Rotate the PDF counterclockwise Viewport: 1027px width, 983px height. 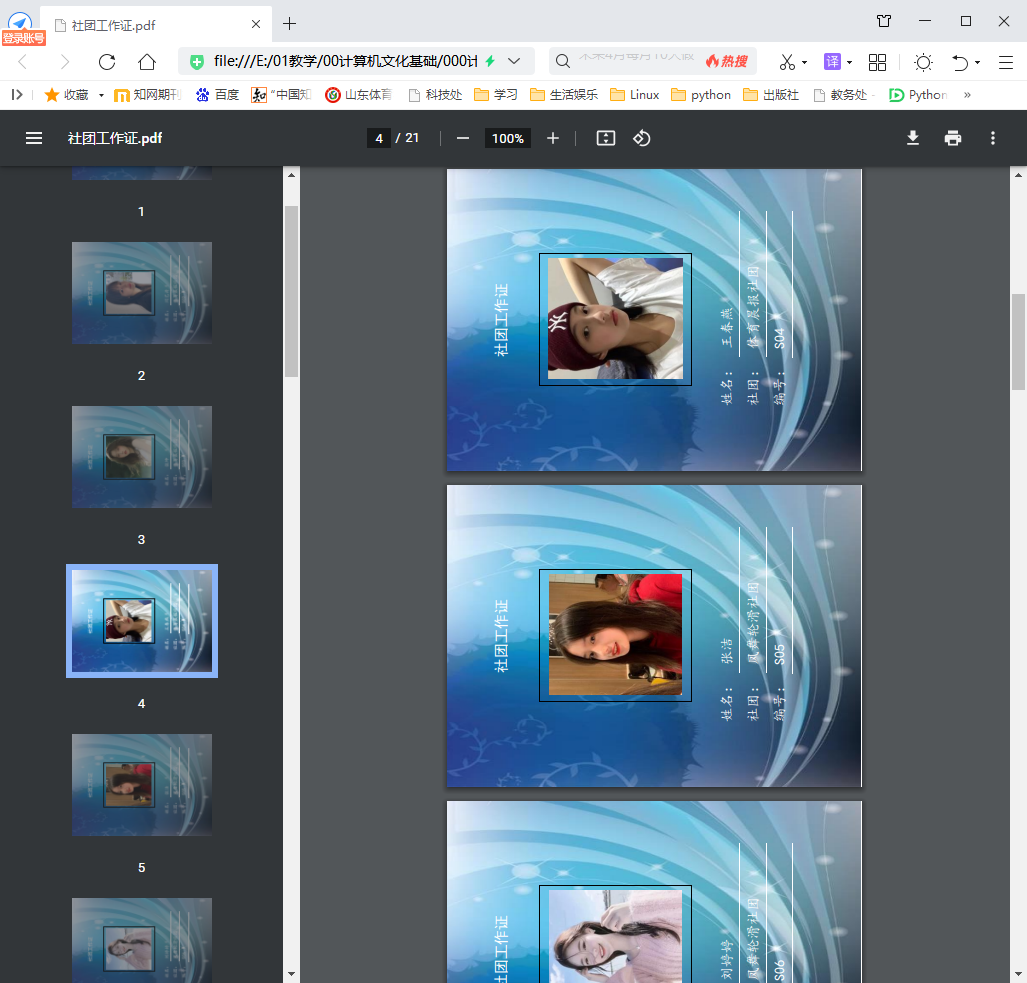click(x=642, y=138)
